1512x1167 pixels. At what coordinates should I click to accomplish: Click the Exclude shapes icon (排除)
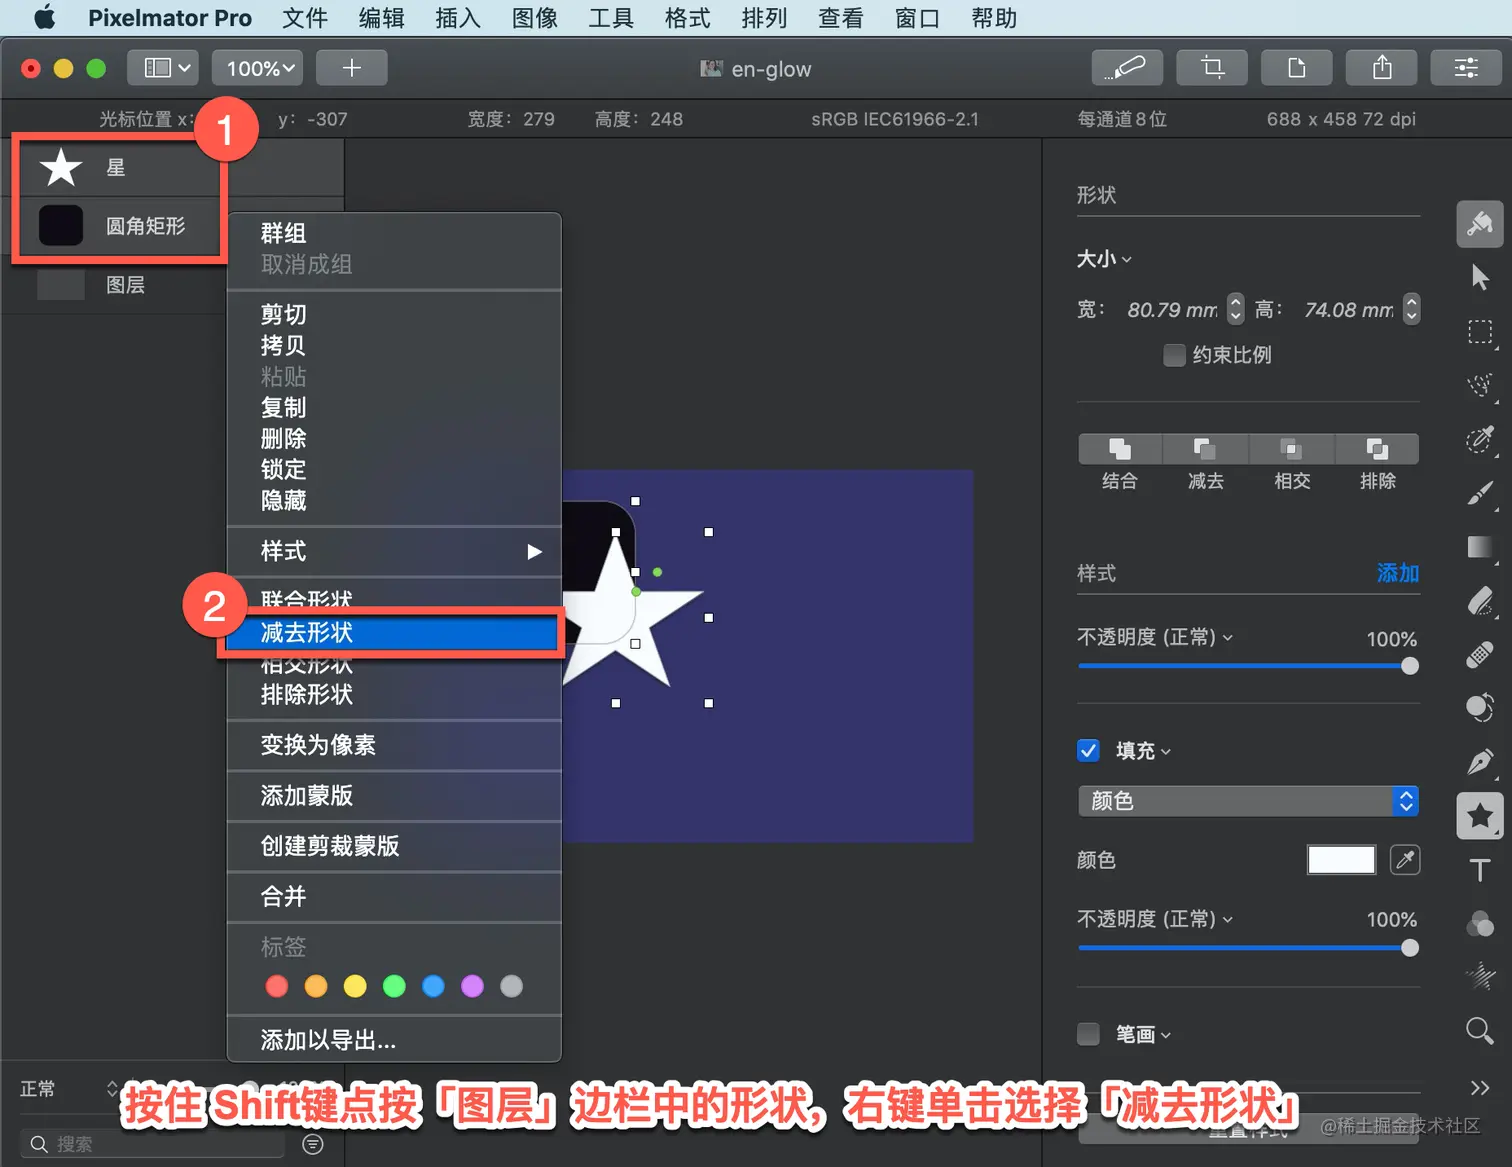tap(1377, 449)
